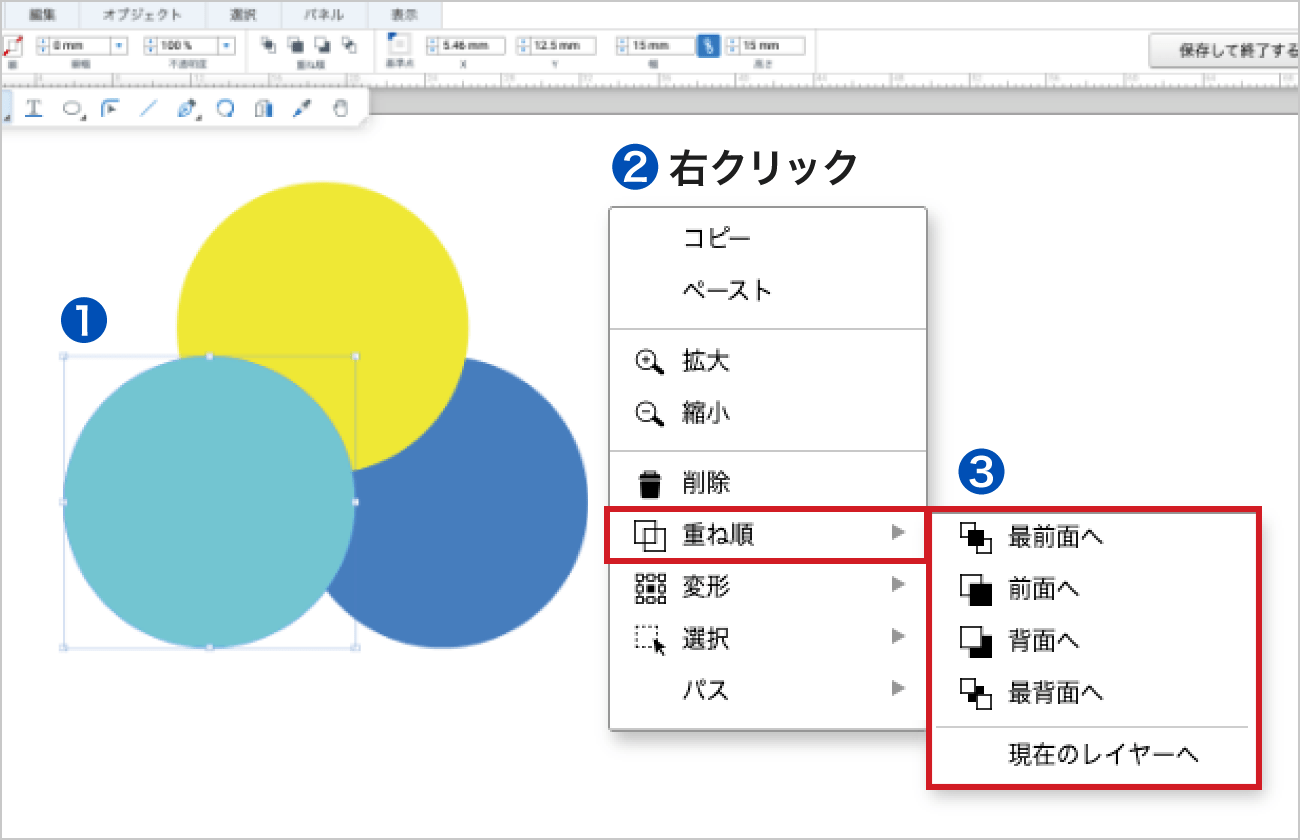This screenshot has width=1300, height=840.
Task: Click bring-forward icon in options bar
Action: [x=295, y=45]
